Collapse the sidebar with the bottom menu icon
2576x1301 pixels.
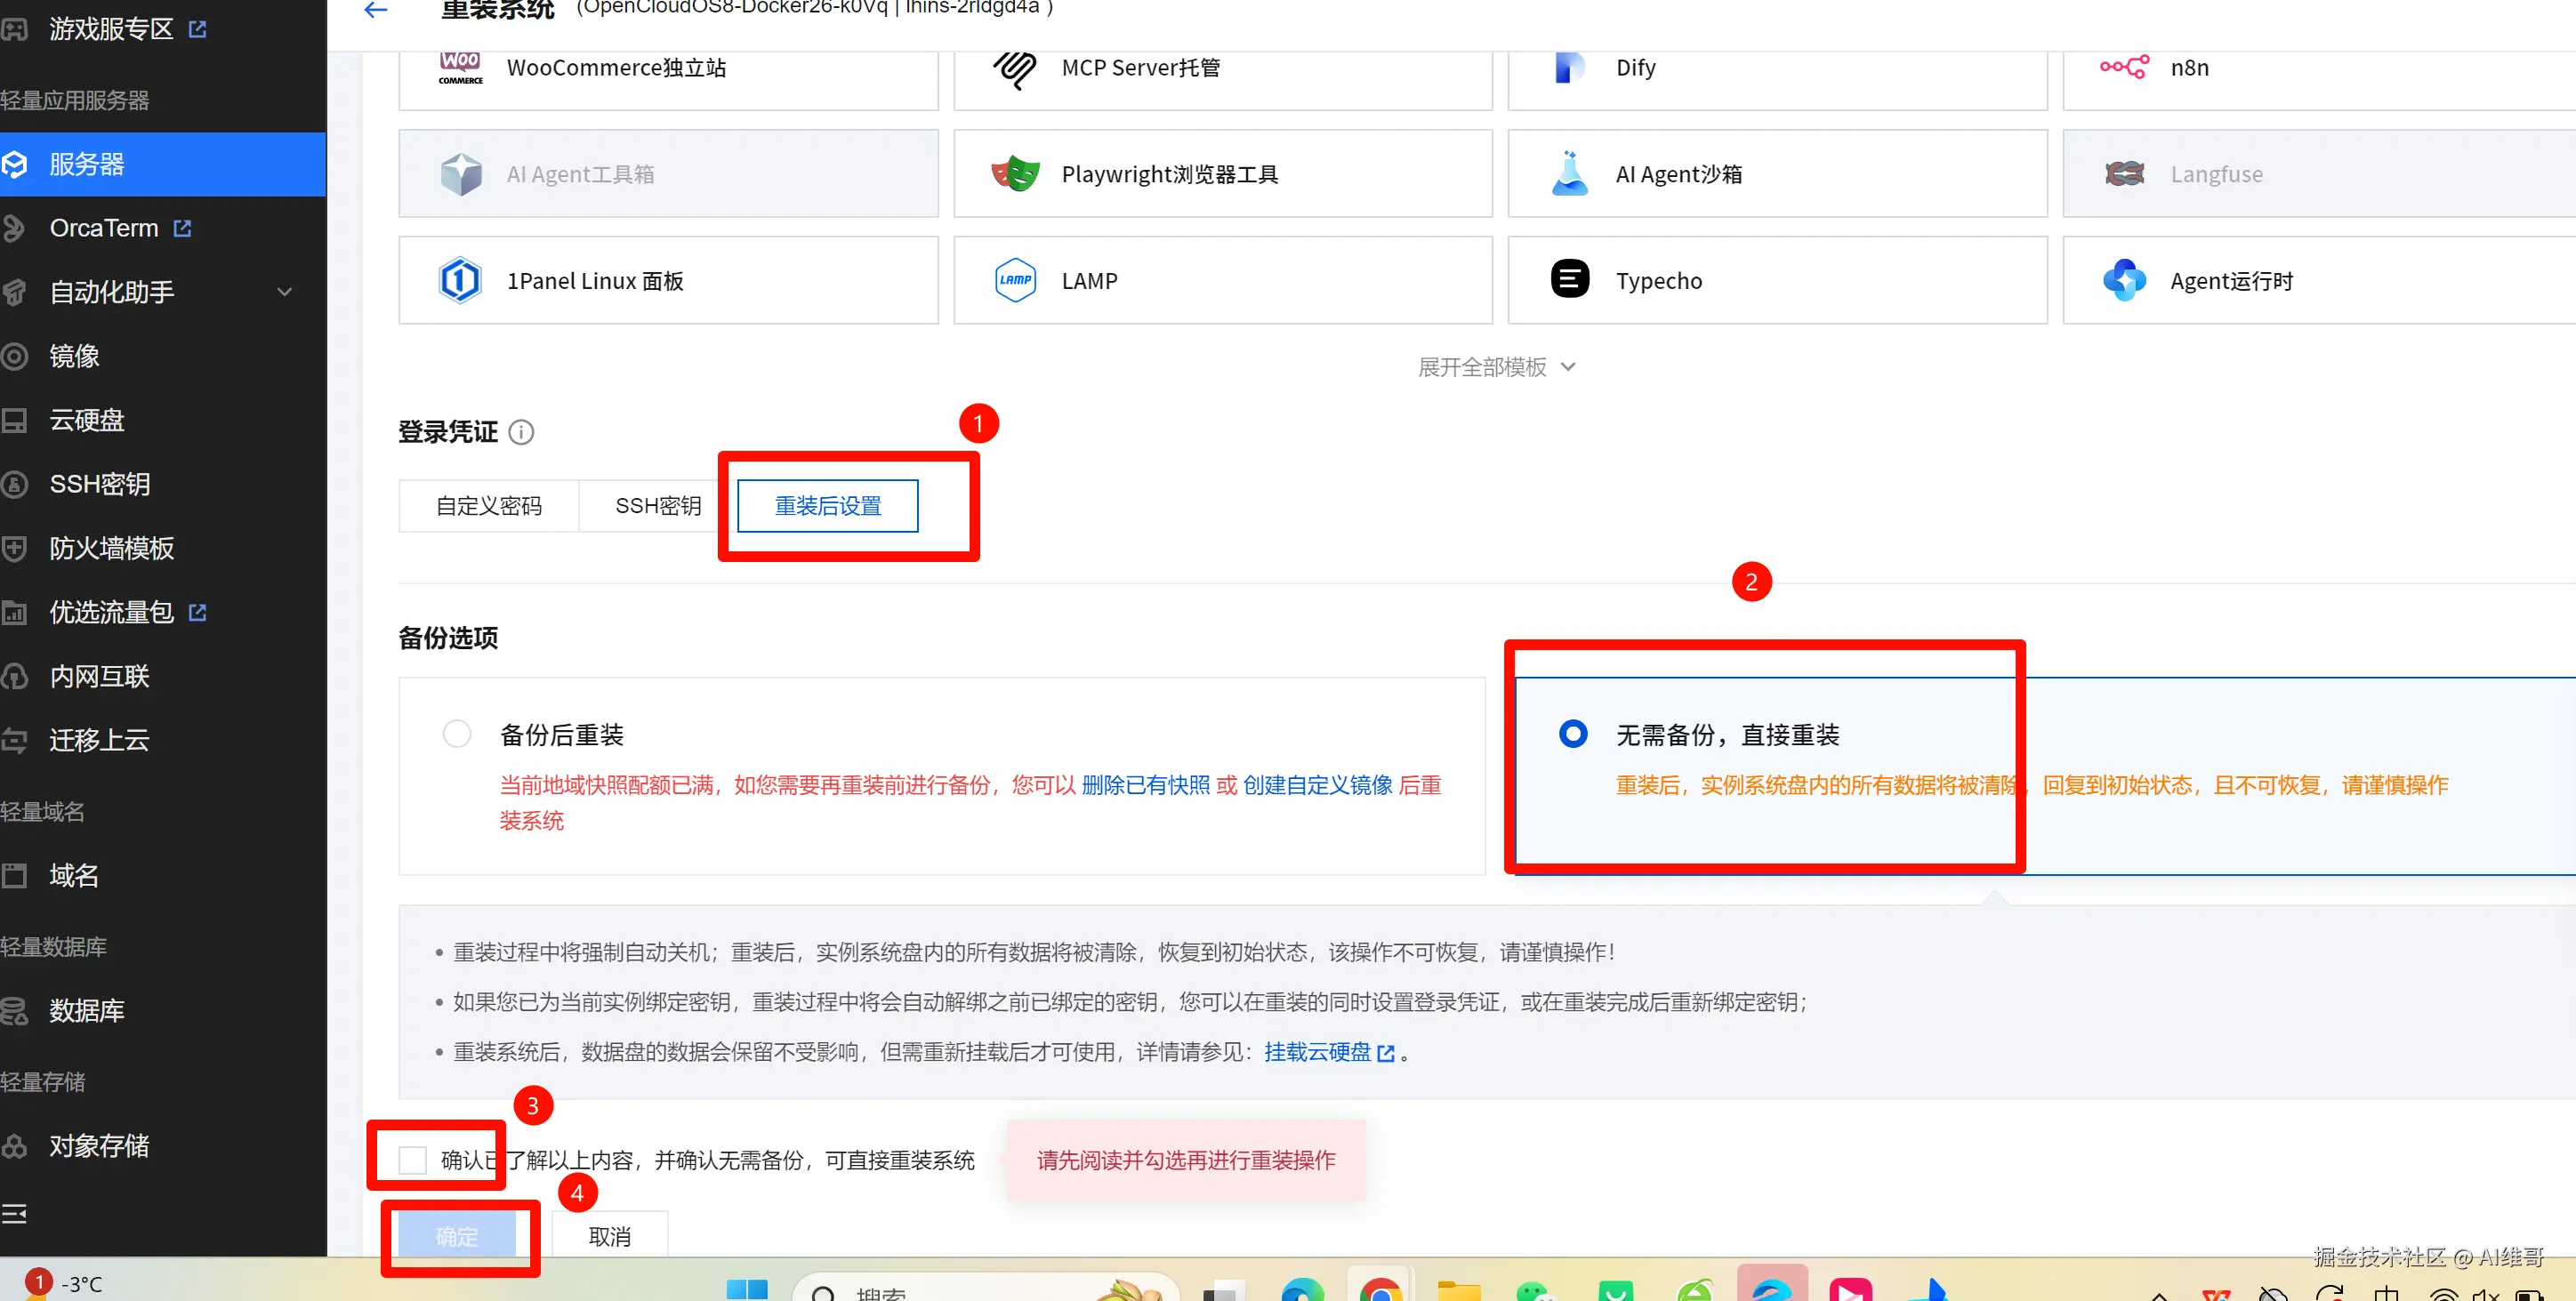coord(14,1214)
